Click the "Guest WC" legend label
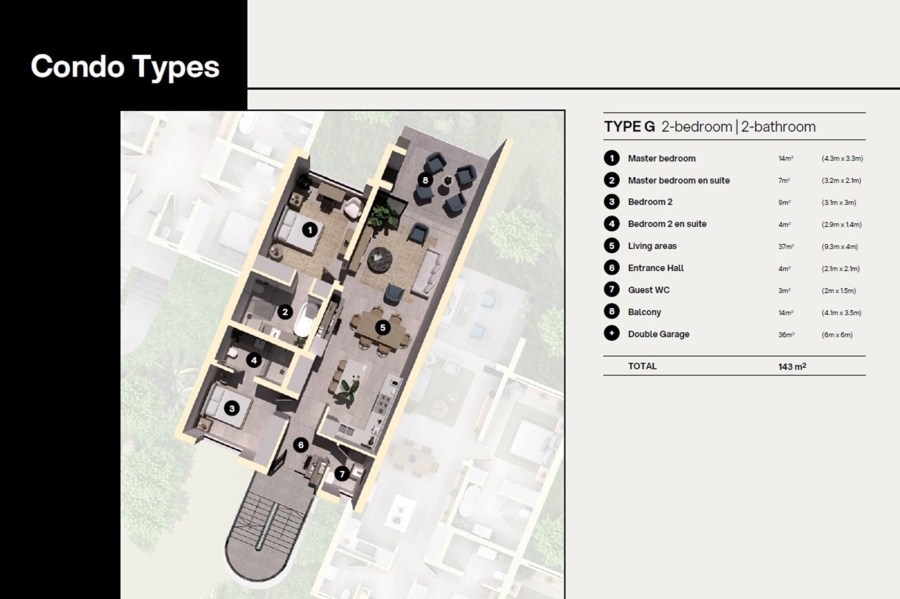 click(649, 290)
